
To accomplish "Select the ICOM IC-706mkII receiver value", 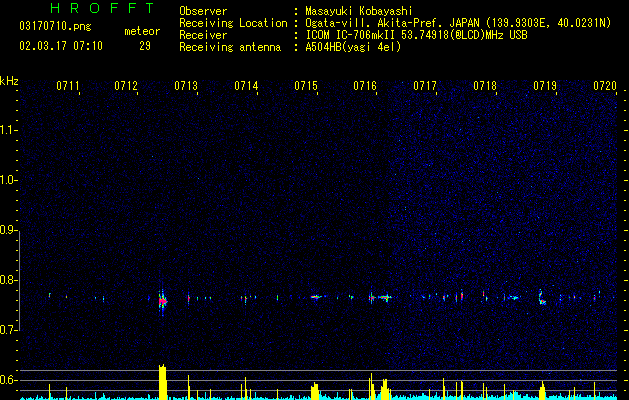I will [x=416, y=35].
